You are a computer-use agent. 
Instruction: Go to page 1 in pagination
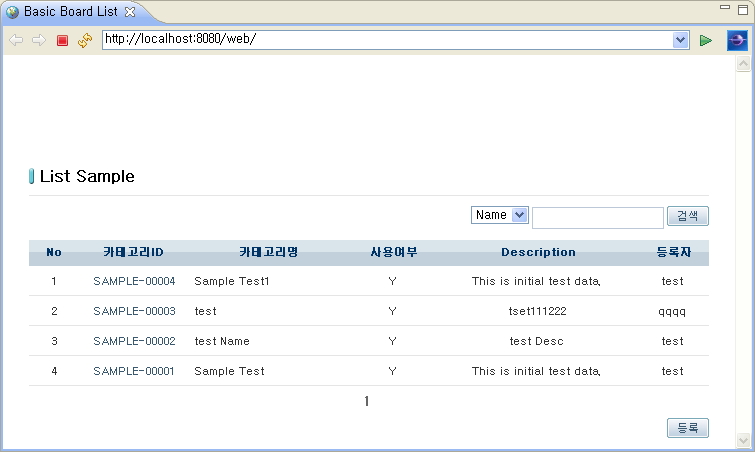pos(366,401)
